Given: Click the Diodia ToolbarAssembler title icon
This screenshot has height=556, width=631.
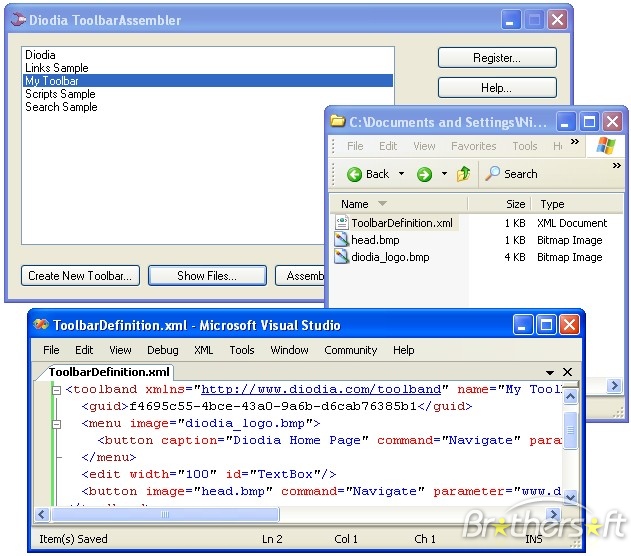Looking at the screenshot, I should pyautogui.click(x=19, y=20).
